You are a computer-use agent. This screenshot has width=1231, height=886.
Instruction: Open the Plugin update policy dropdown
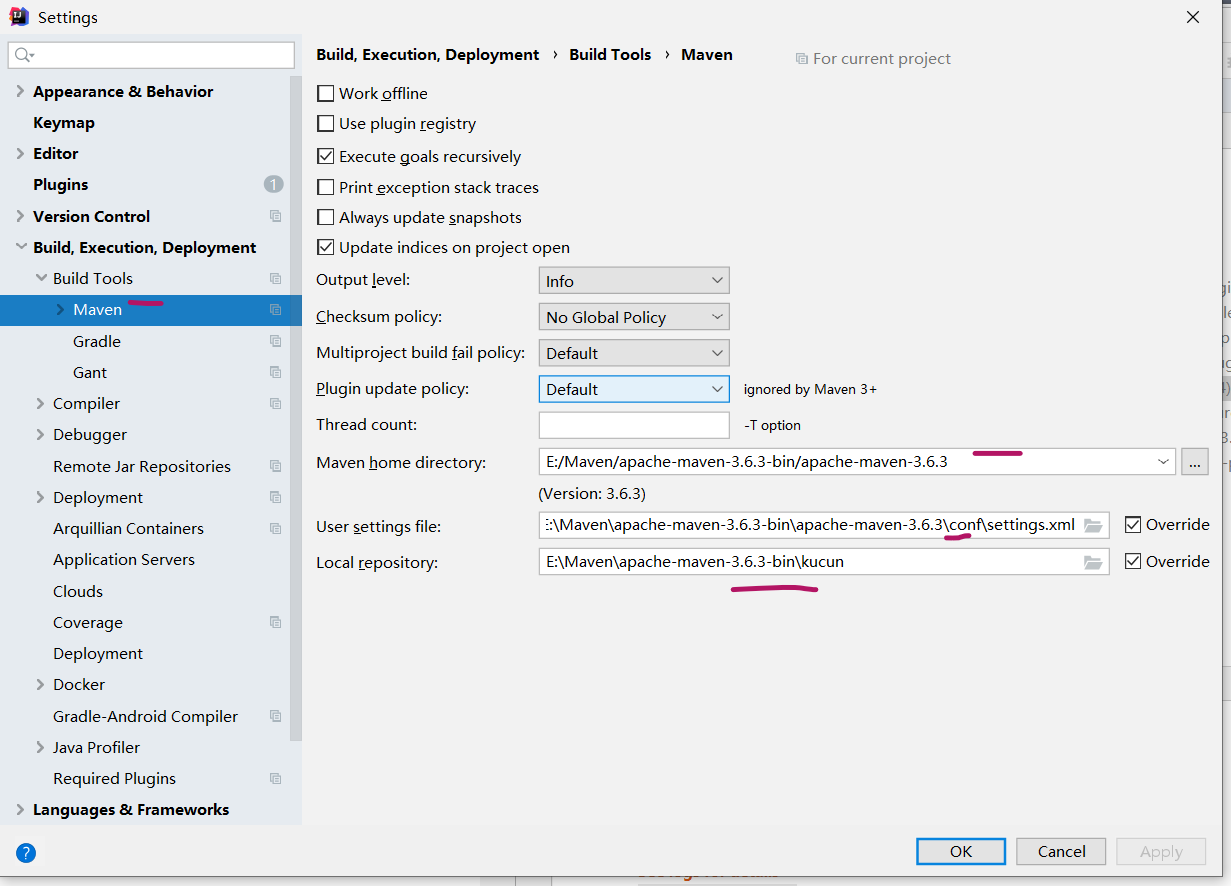click(634, 389)
